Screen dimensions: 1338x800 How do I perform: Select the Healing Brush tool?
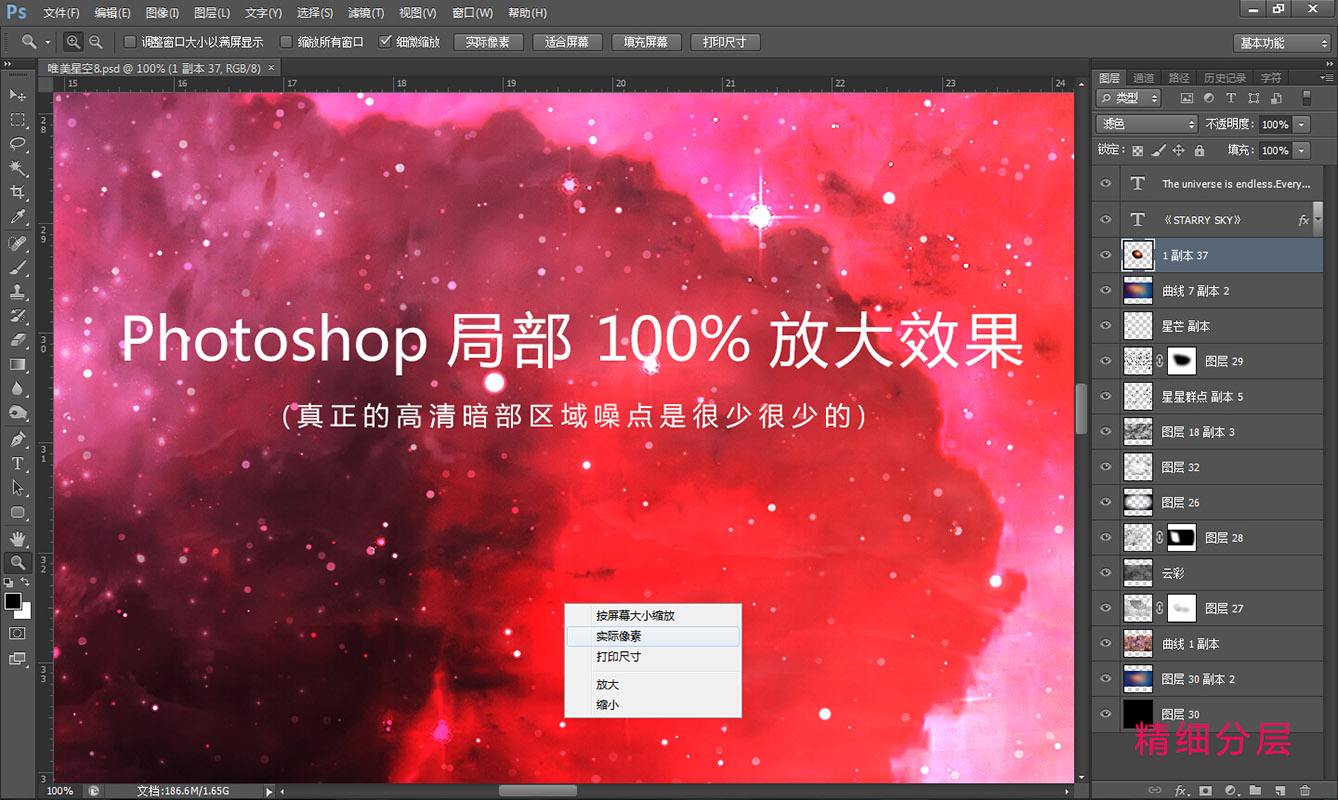pos(18,243)
